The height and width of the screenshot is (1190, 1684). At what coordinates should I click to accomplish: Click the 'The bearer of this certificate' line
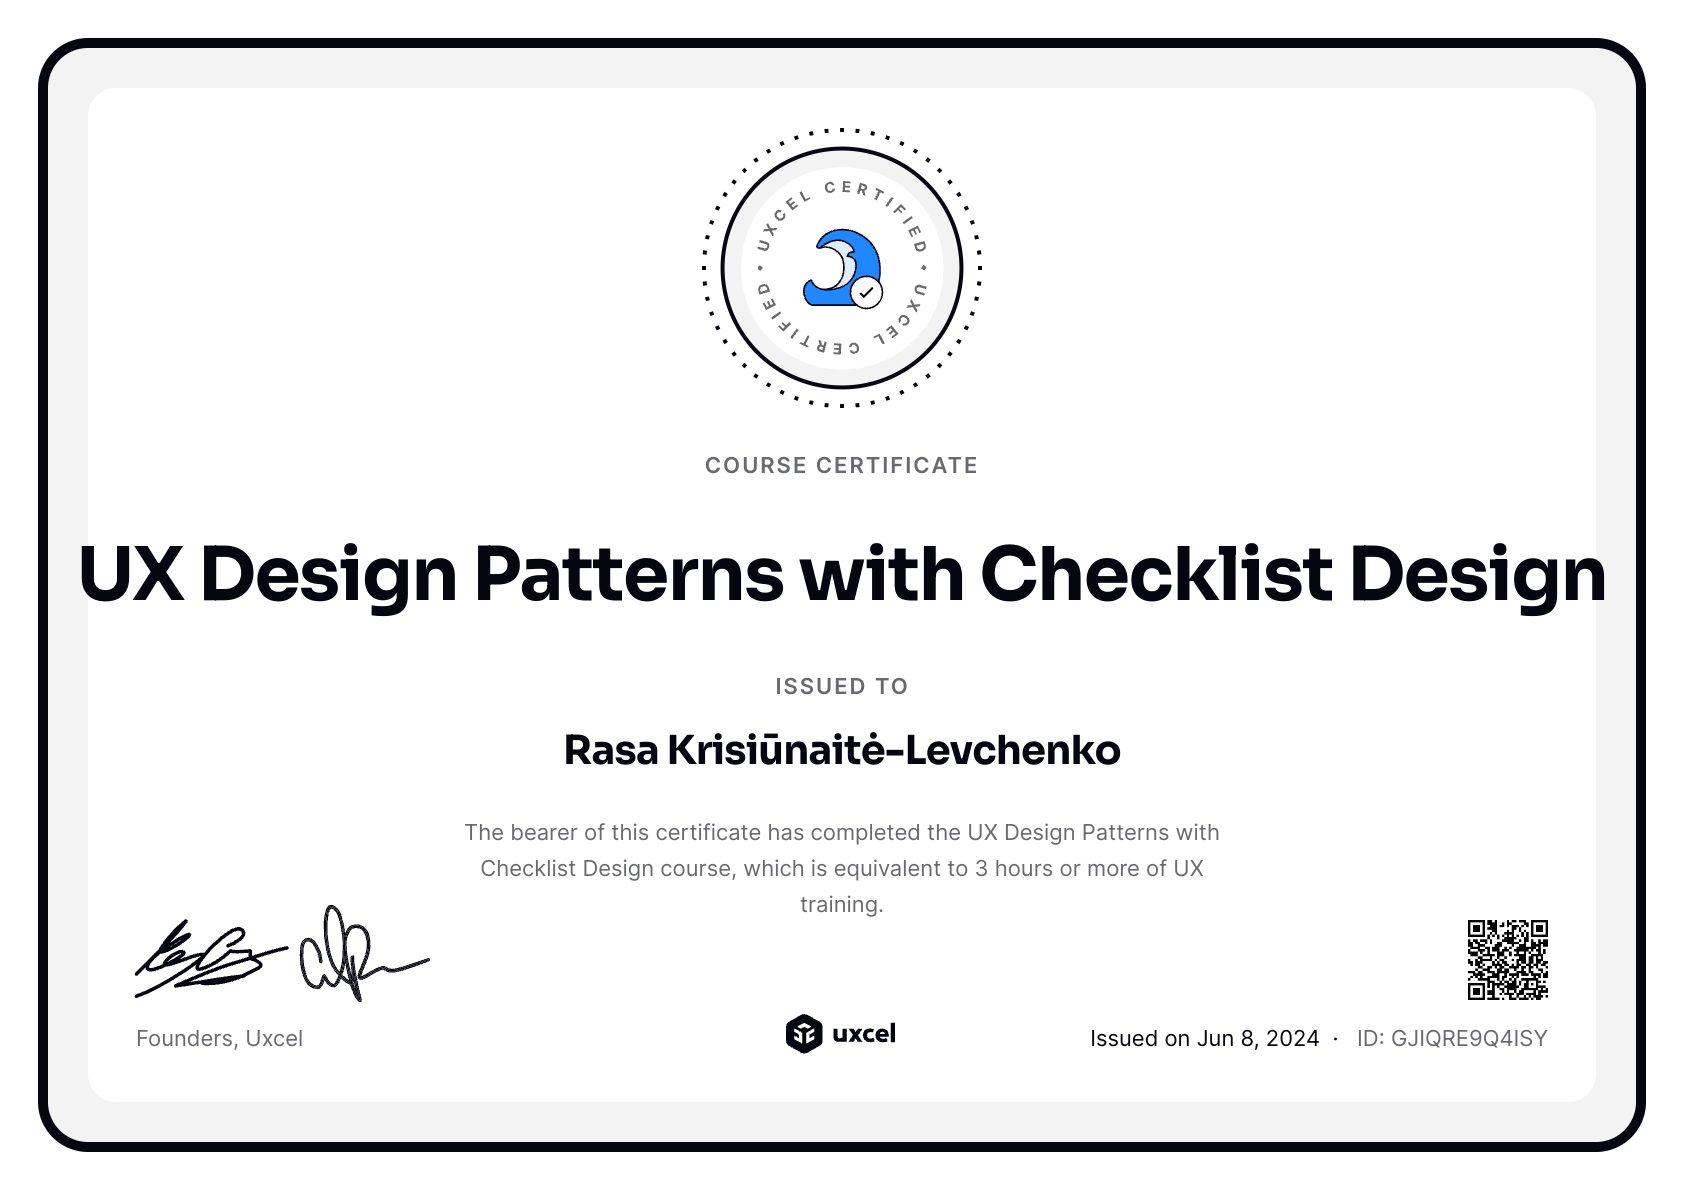(x=841, y=832)
